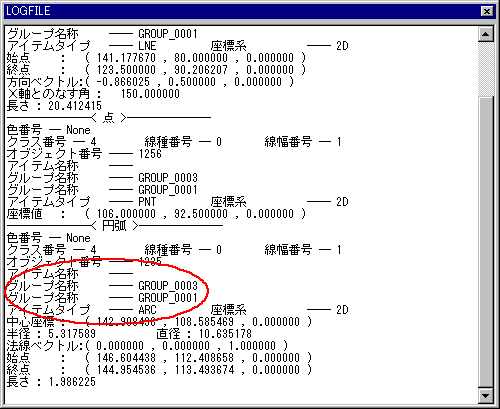
Task: Click the radius value 5.317589
Action: (72, 334)
